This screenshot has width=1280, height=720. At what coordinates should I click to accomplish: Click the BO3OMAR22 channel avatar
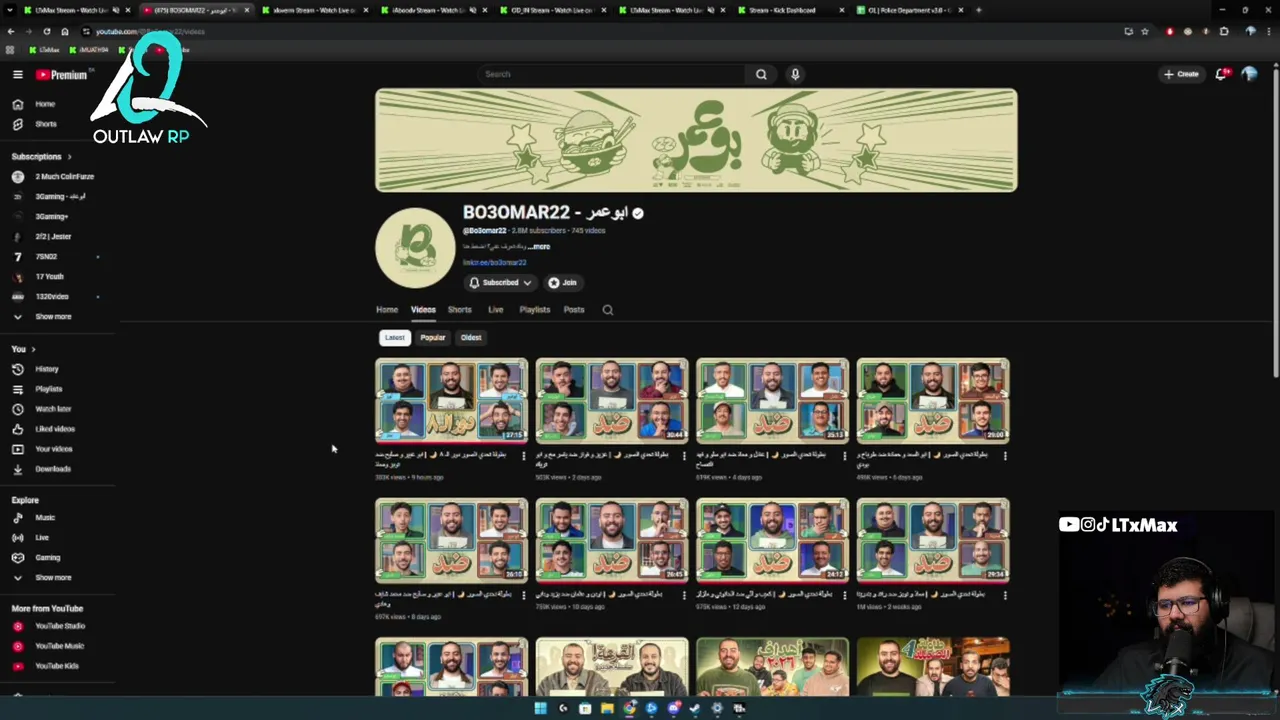415,247
